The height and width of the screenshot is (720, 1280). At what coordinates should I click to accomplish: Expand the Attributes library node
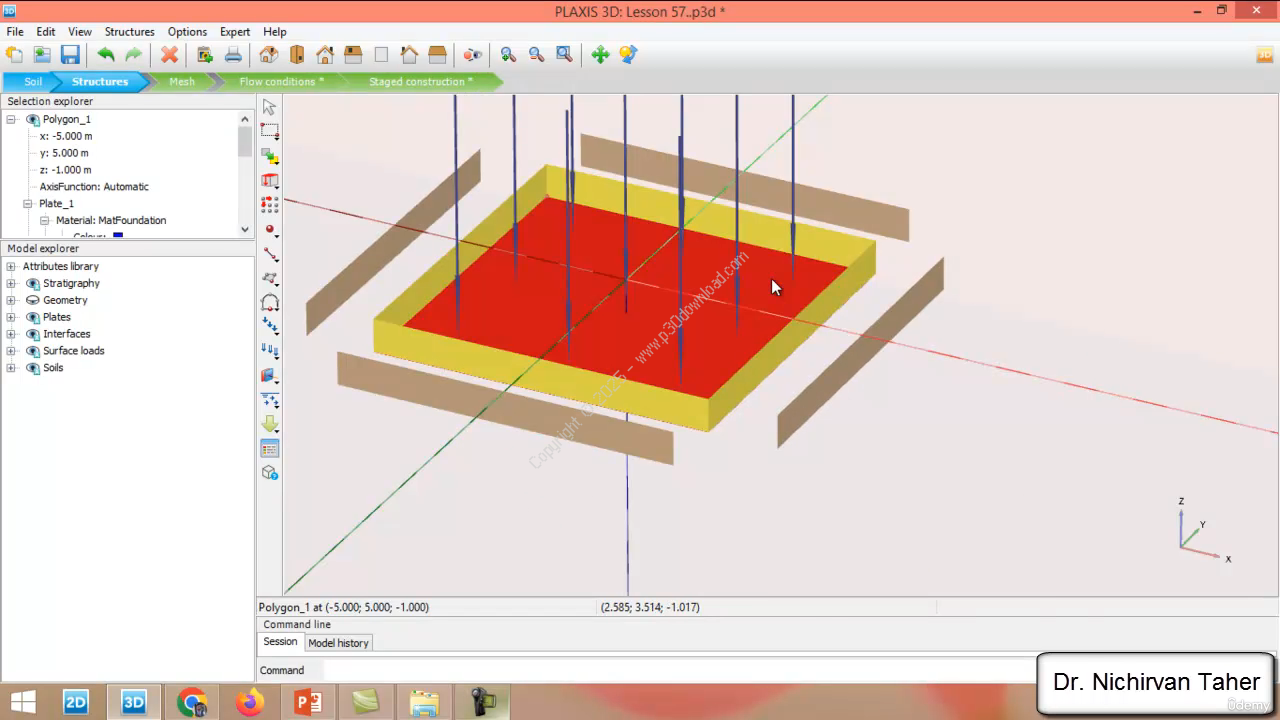click(11, 267)
